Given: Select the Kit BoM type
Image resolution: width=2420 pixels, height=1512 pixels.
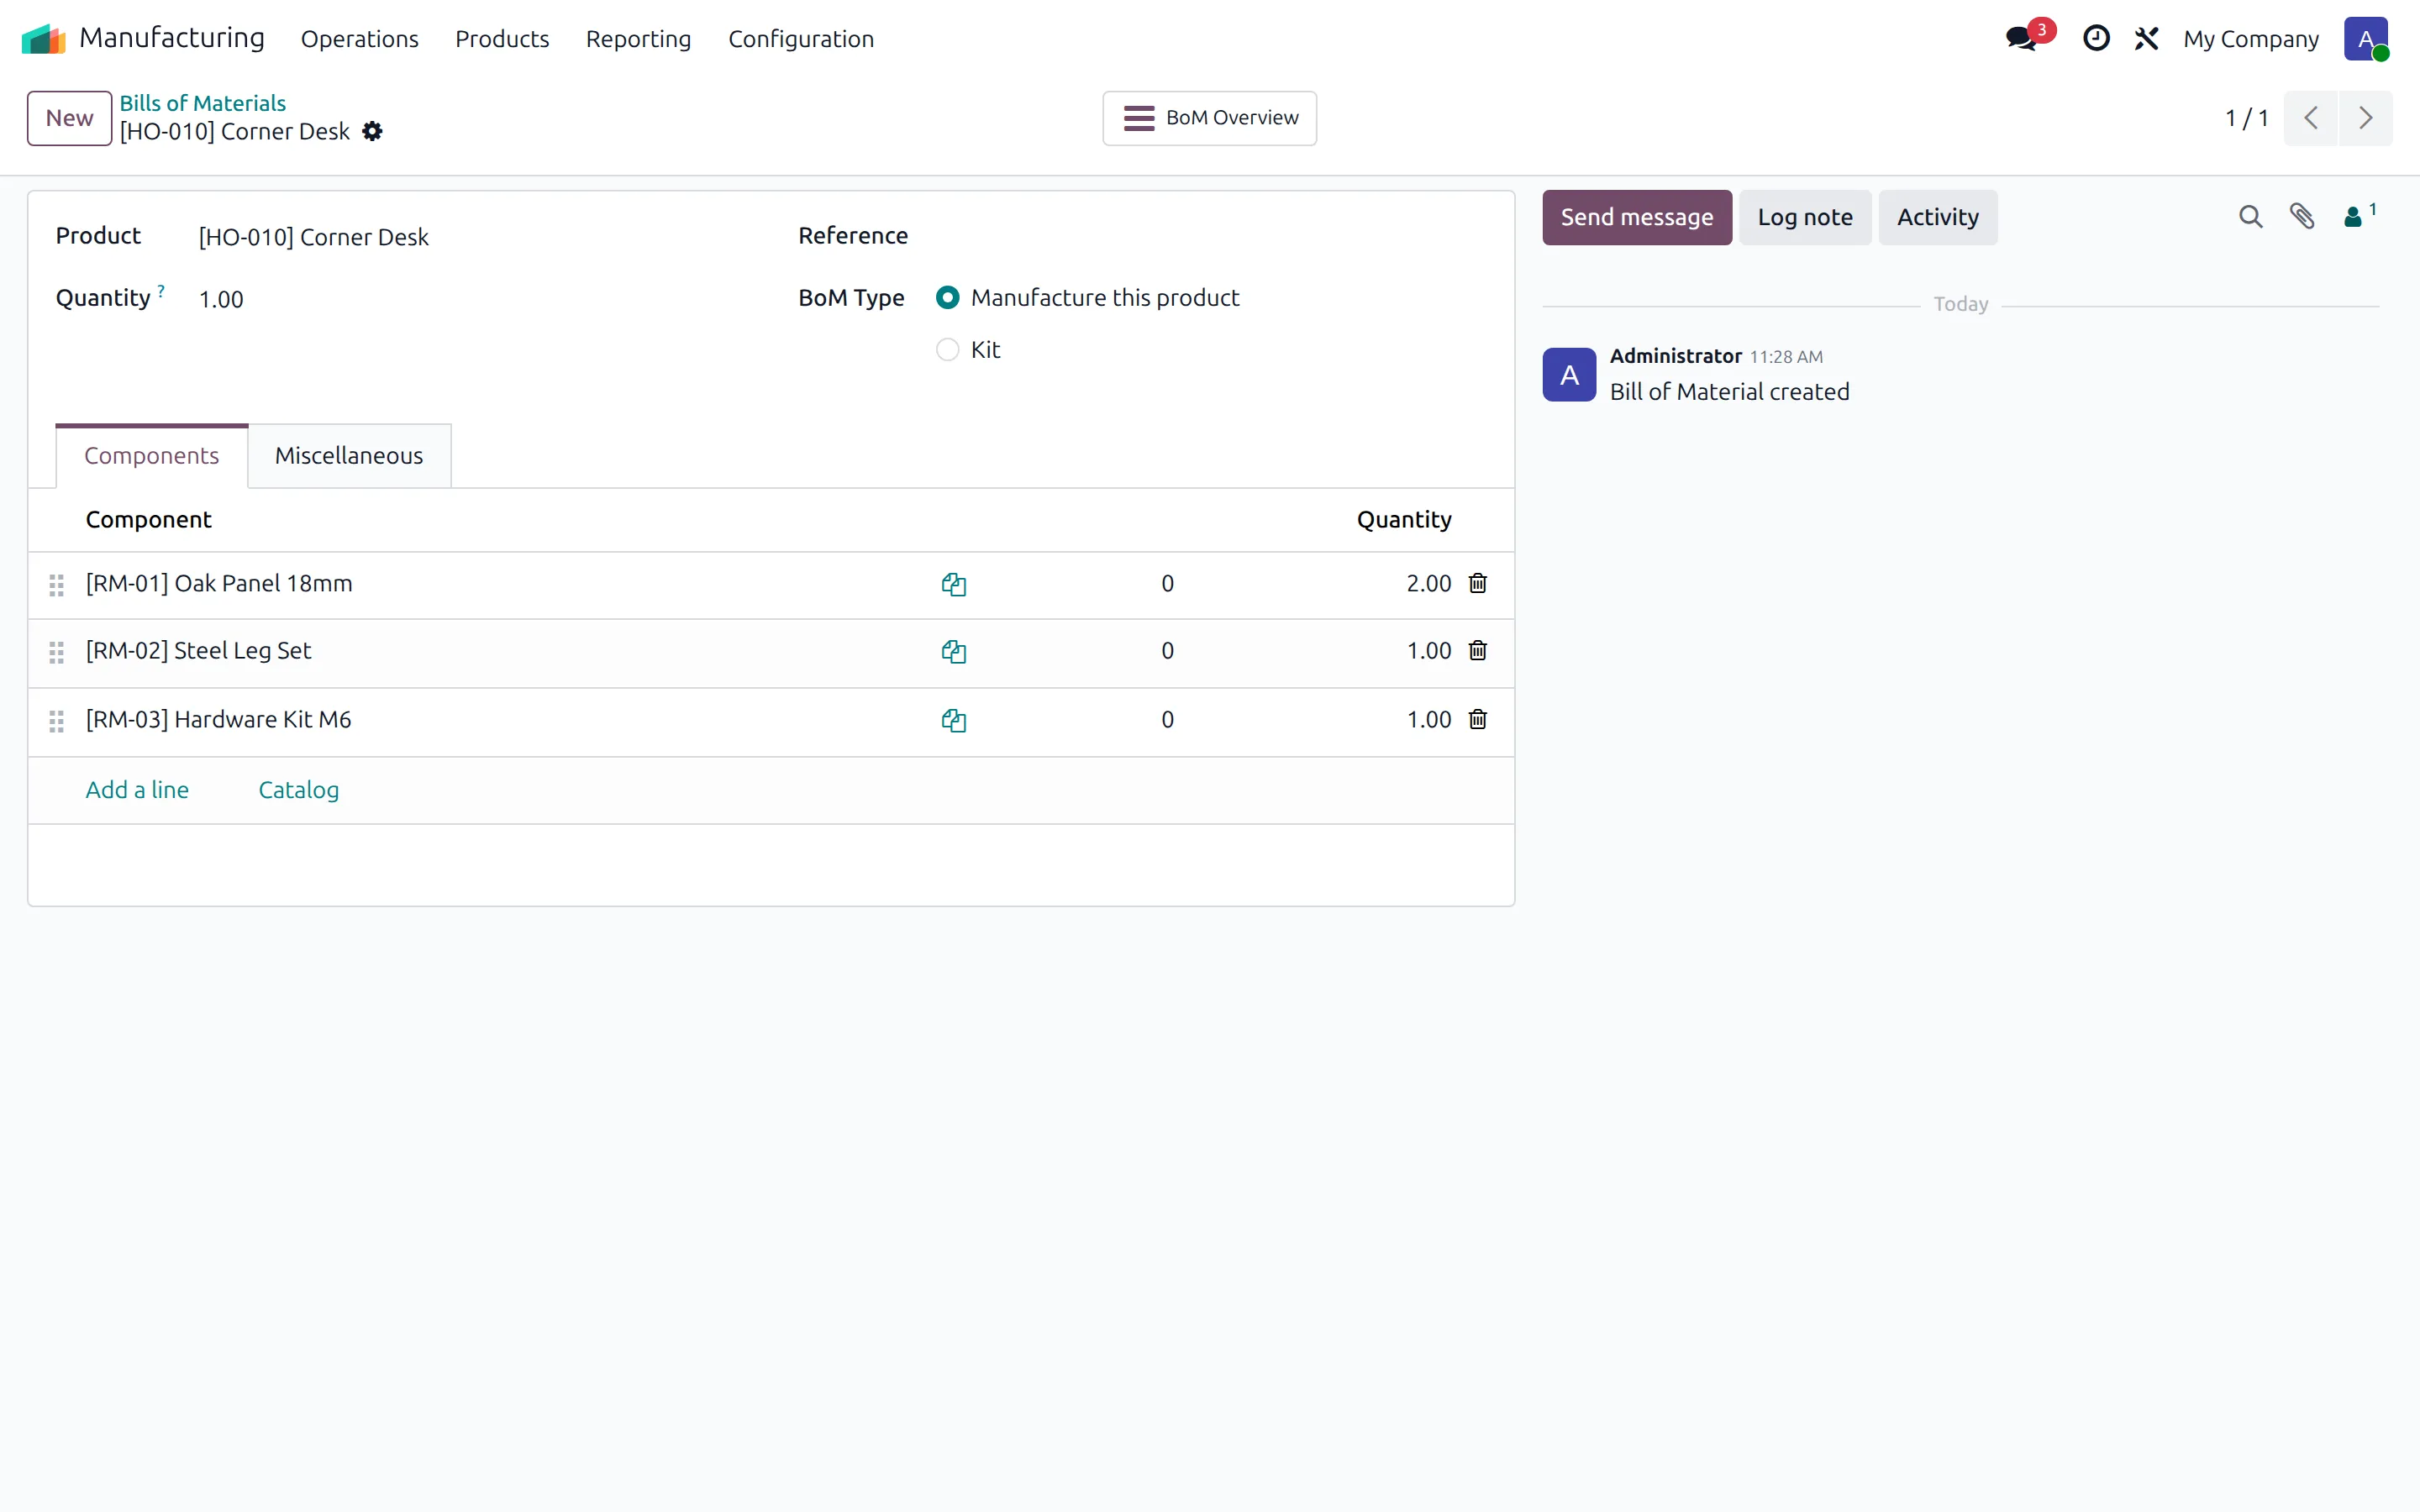Looking at the screenshot, I should coord(947,350).
